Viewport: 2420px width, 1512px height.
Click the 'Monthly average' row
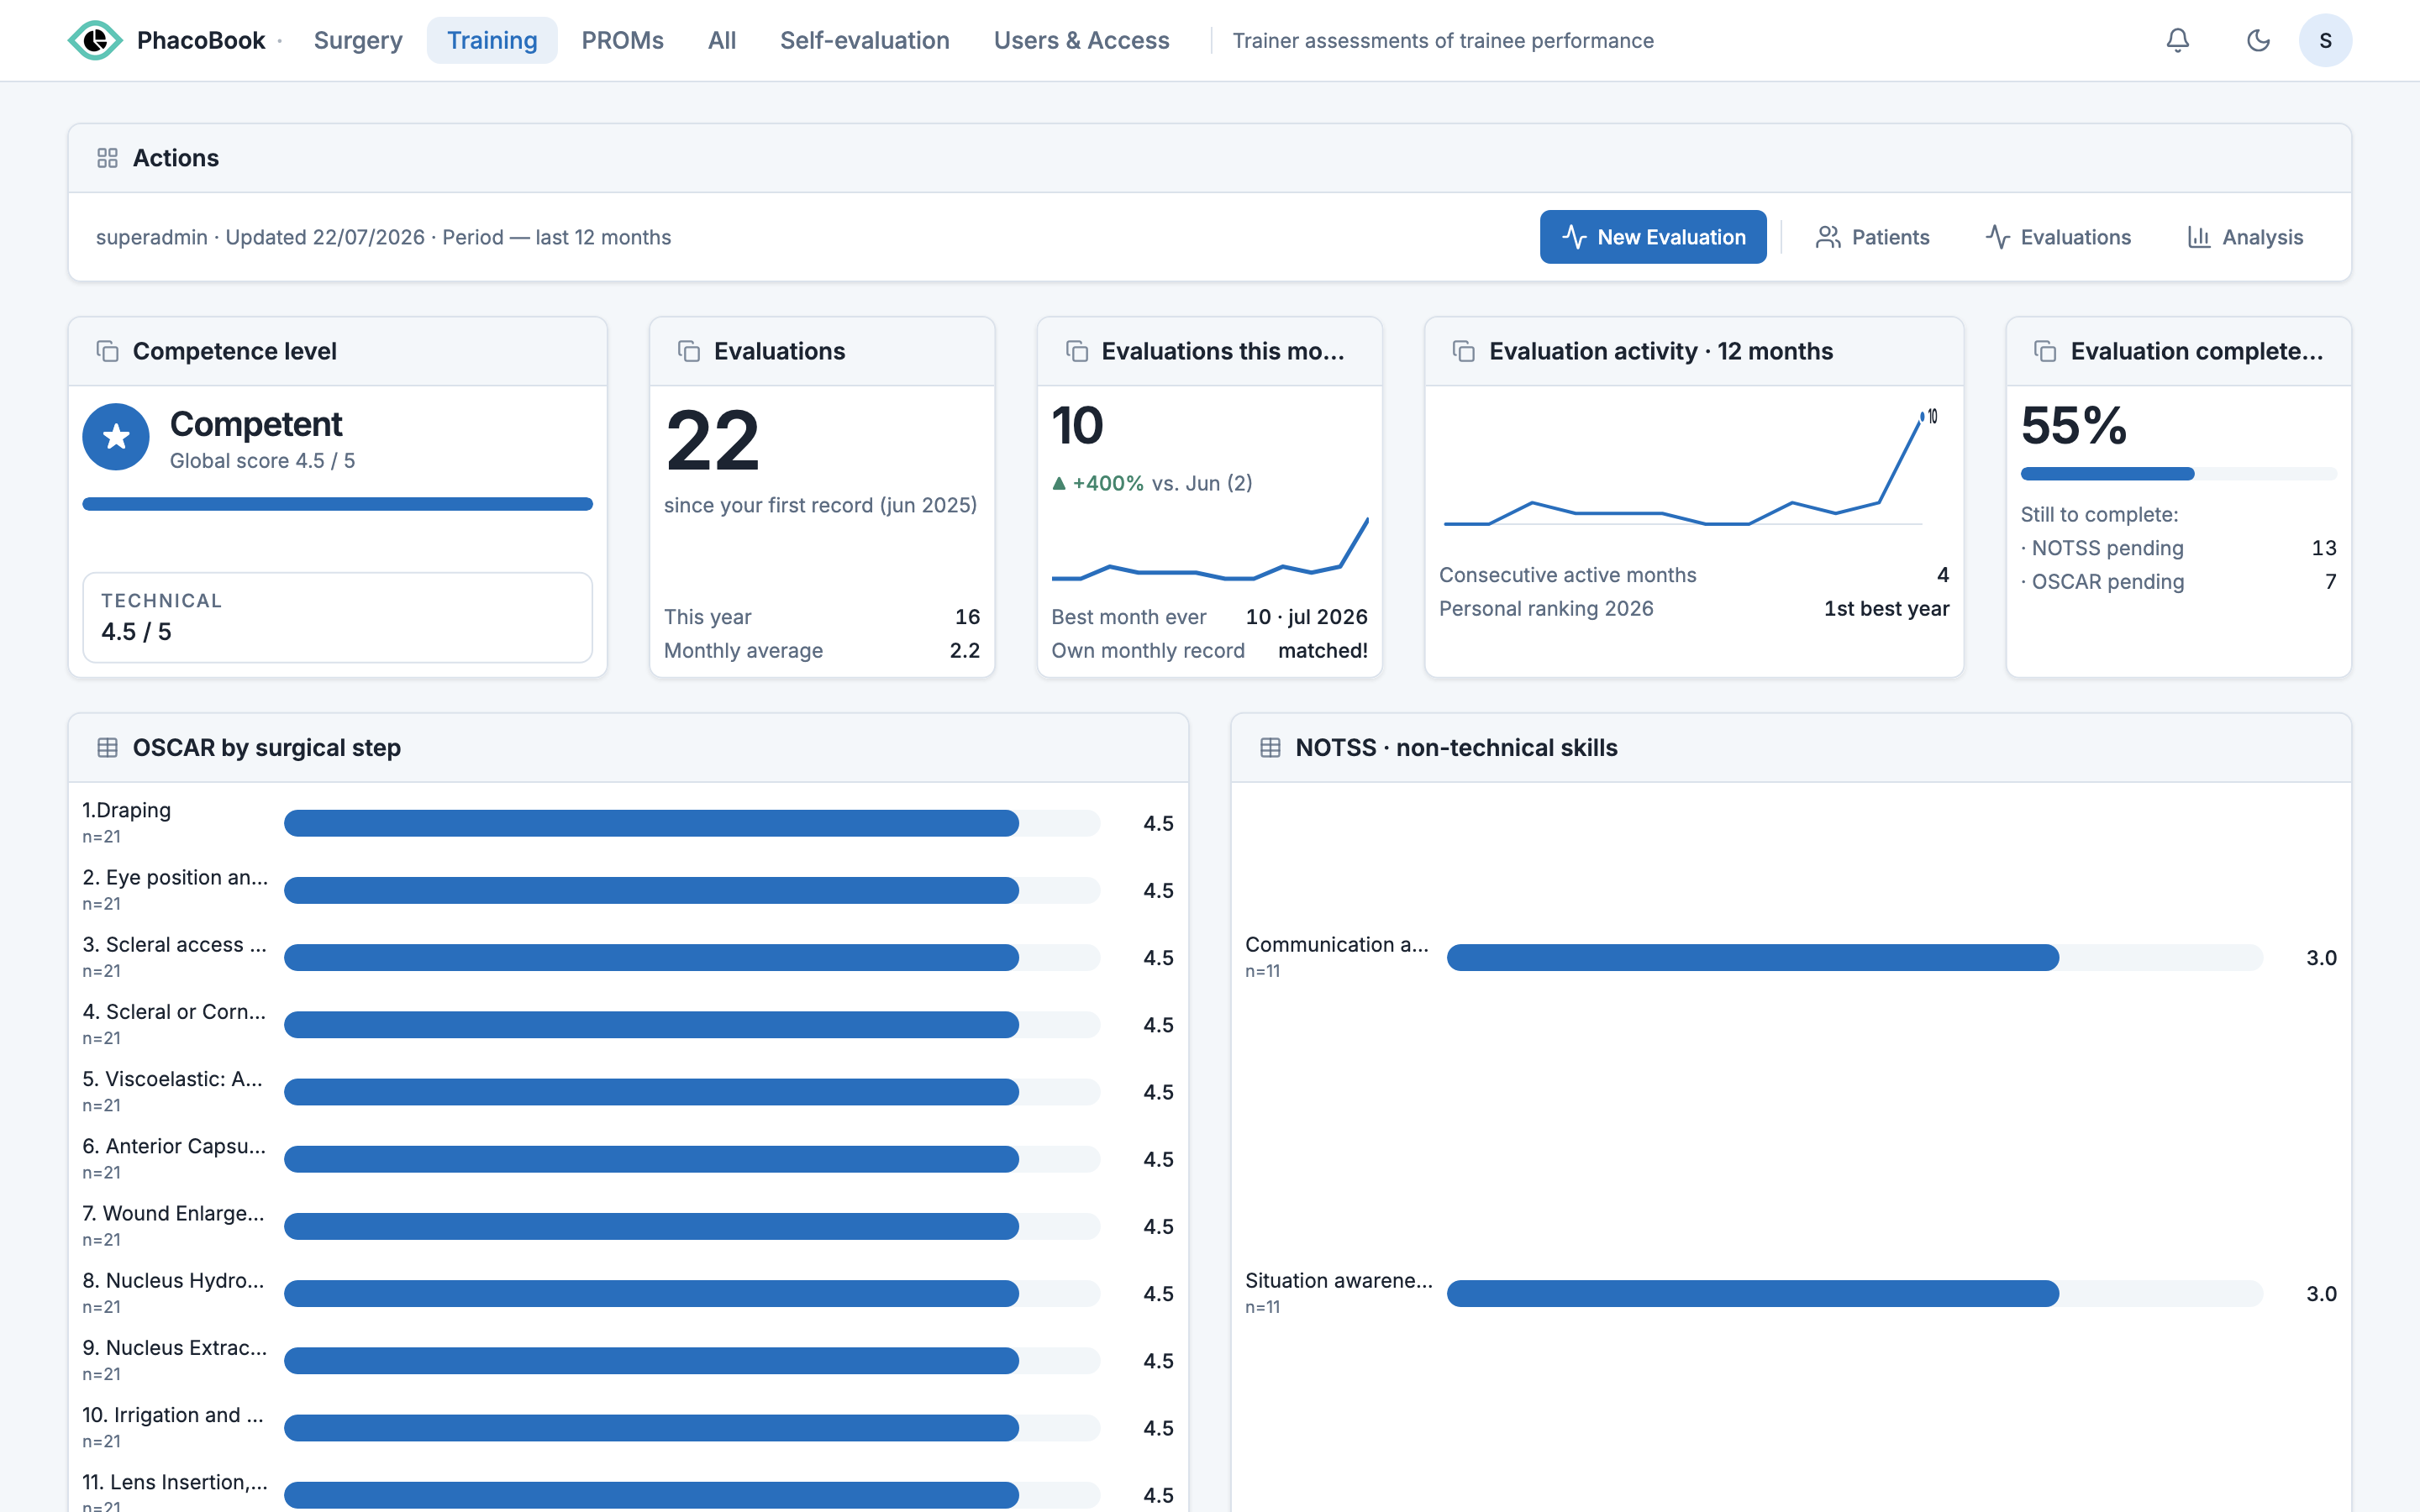822,650
